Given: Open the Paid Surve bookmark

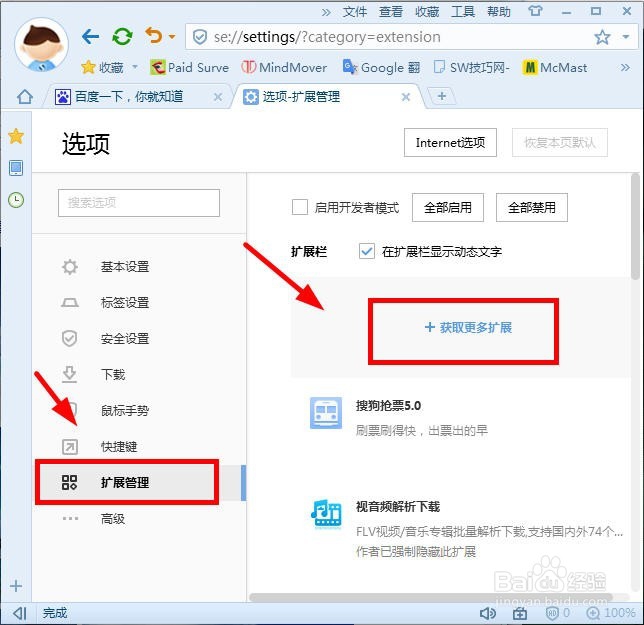Looking at the screenshot, I should [x=189, y=67].
